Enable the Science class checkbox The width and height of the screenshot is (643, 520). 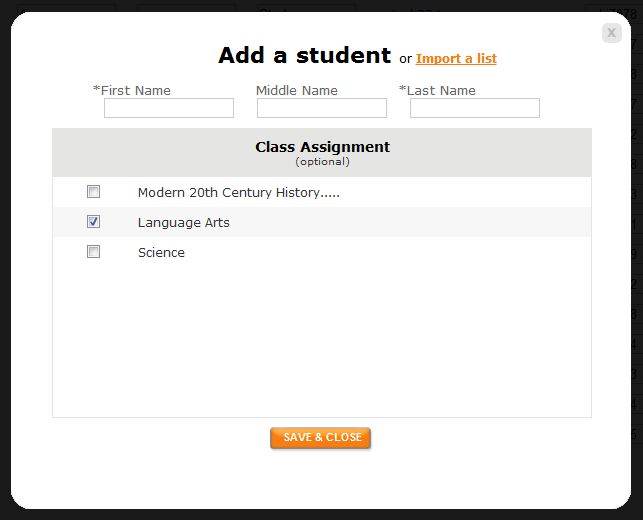[x=94, y=252]
